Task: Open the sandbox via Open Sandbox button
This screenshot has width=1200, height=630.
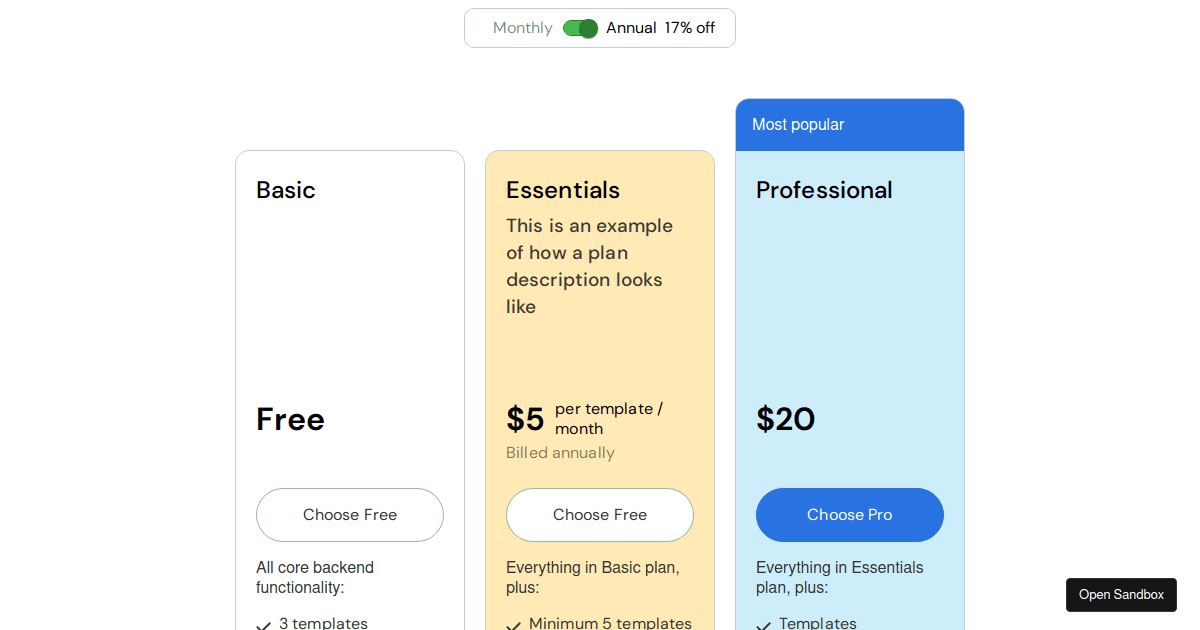Action: [1121, 594]
